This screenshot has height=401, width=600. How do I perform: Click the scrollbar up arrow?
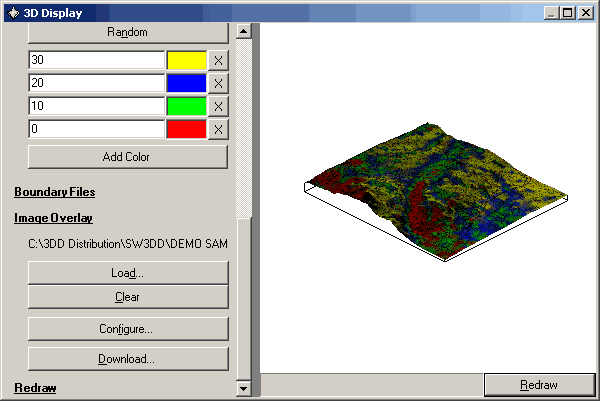(x=244, y=31)
